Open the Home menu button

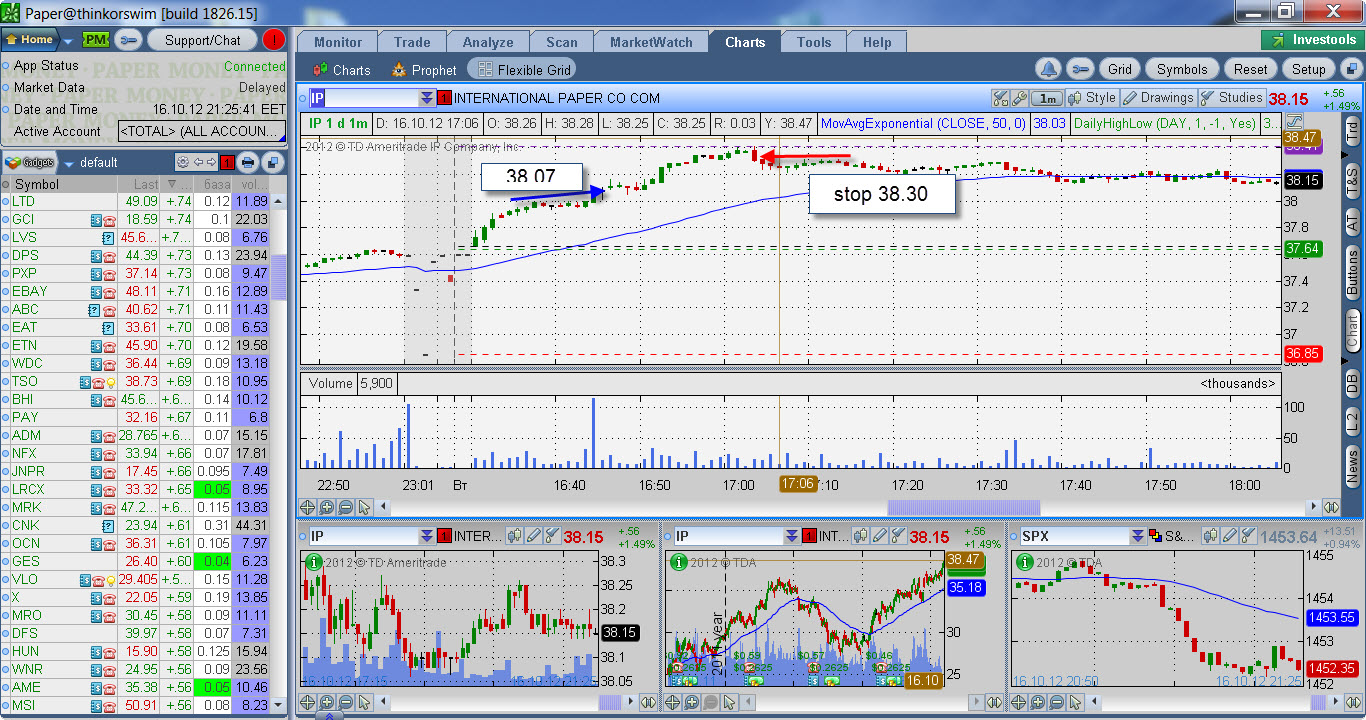(30, 40)
